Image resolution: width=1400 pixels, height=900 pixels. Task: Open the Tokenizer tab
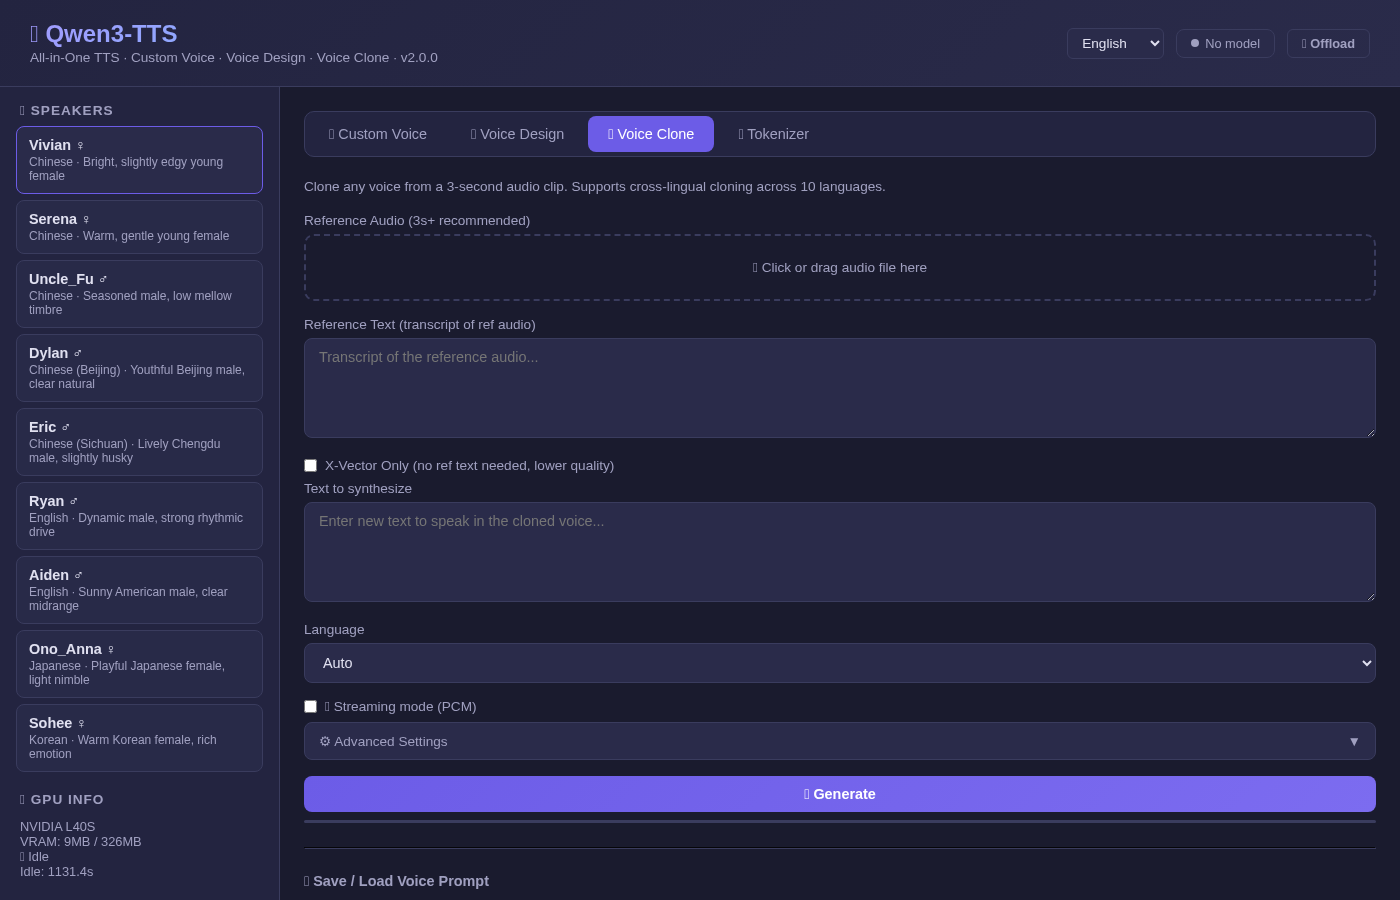(773, 134)
